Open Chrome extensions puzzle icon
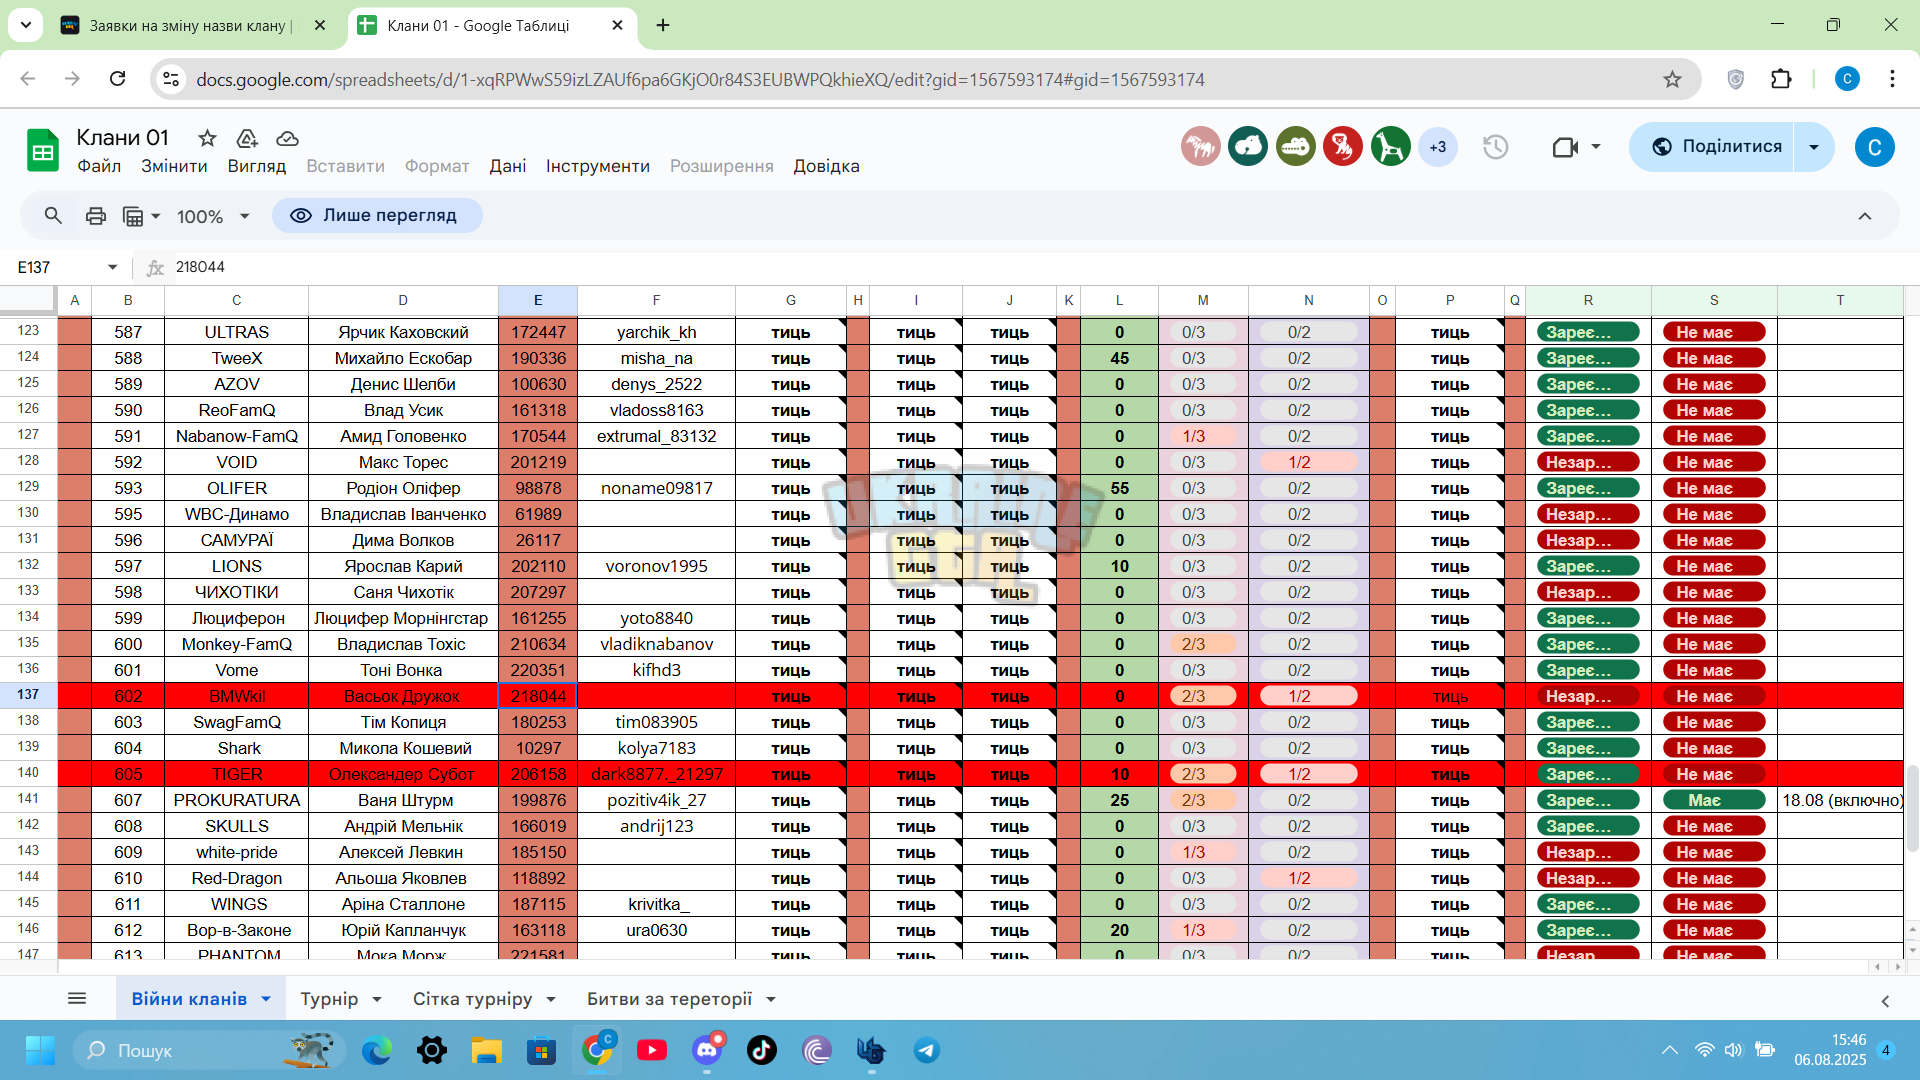Image resolution: width=1920 pixels, height=1080 pixels. 1781,79
